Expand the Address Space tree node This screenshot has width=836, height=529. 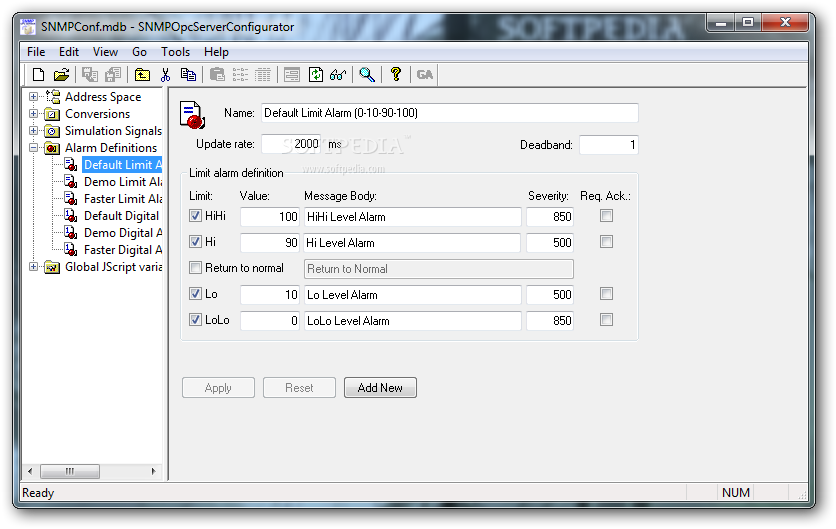[34, 97]
